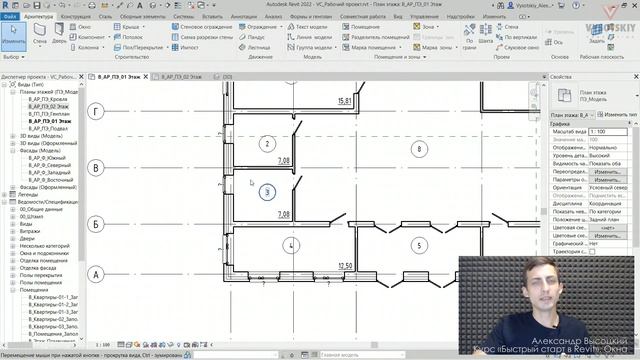Screen dimensions: 640x360
Task: Select Разделитель помещений tool
Action: coord(376,37)
